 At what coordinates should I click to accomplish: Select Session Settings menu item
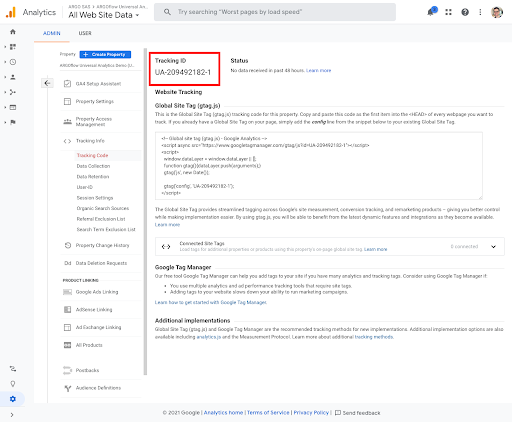coord(95,198)
